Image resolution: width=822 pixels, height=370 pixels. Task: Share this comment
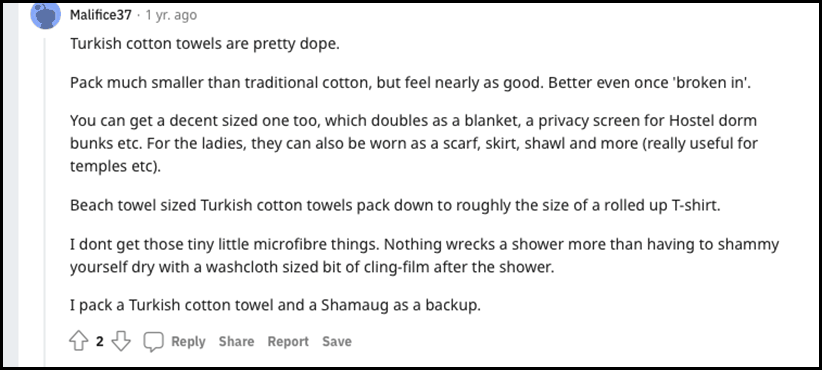(x=236, y=342)
